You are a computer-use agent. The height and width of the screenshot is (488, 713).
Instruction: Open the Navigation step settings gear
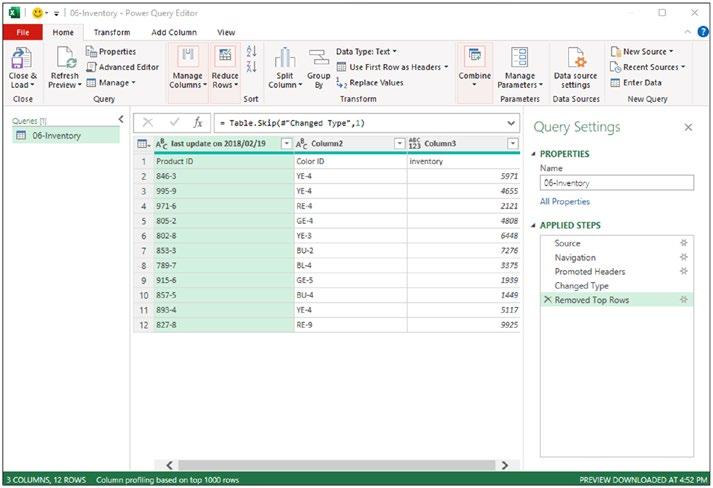click(x=683, y=257)
